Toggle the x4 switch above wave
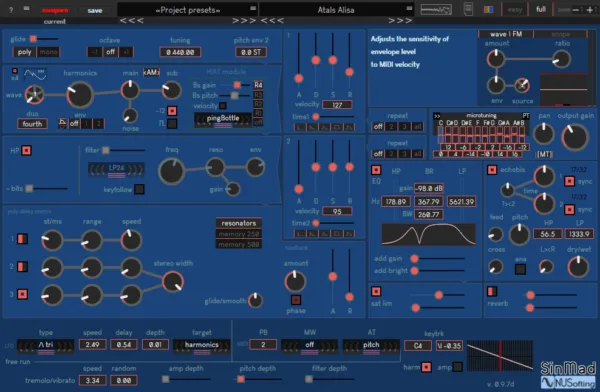 (15, 71)
